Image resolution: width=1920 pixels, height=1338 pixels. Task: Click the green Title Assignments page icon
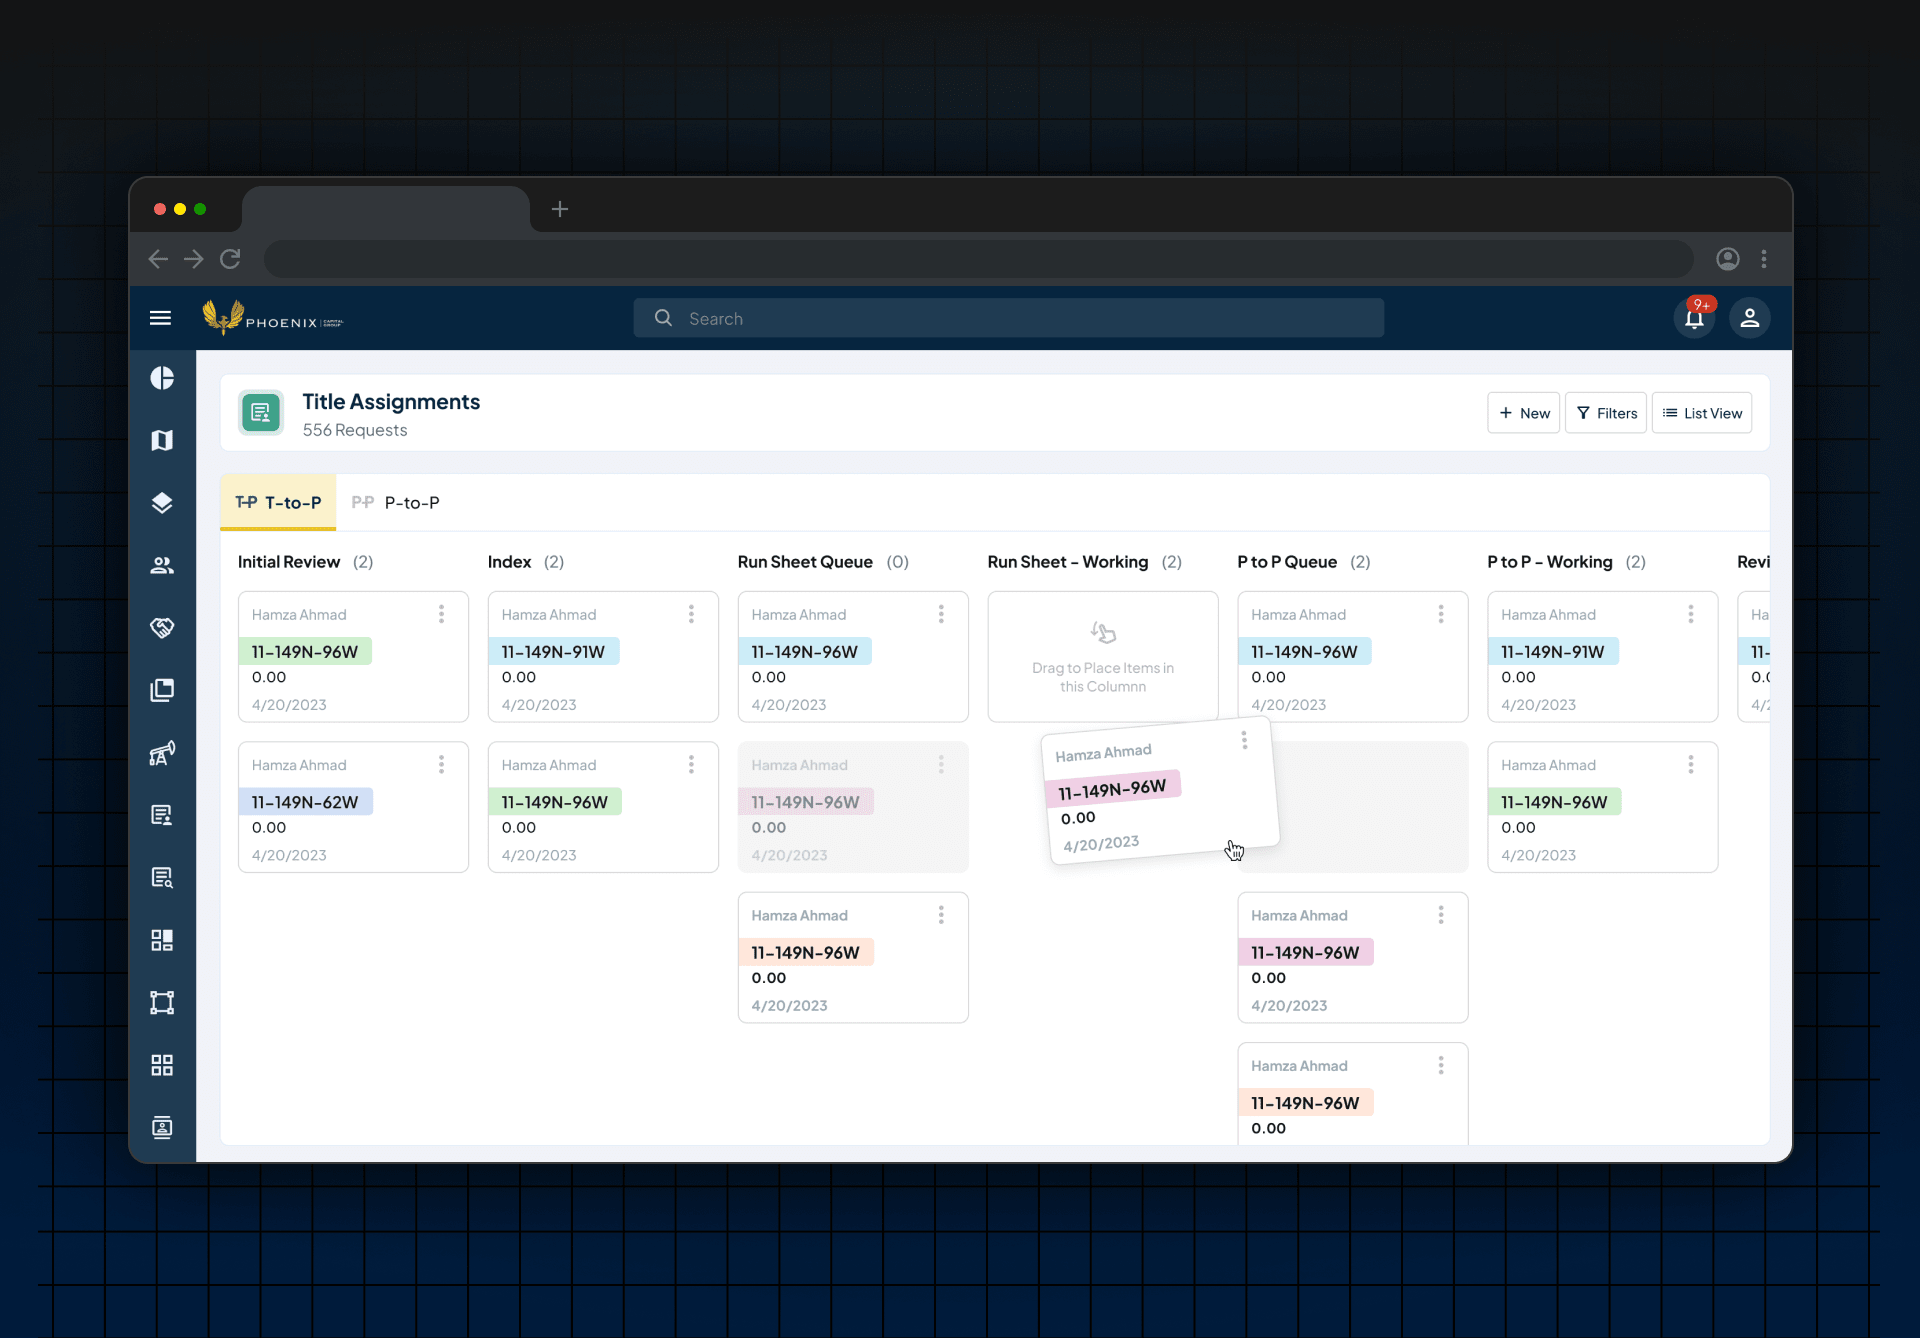click(x=261, y=412)
